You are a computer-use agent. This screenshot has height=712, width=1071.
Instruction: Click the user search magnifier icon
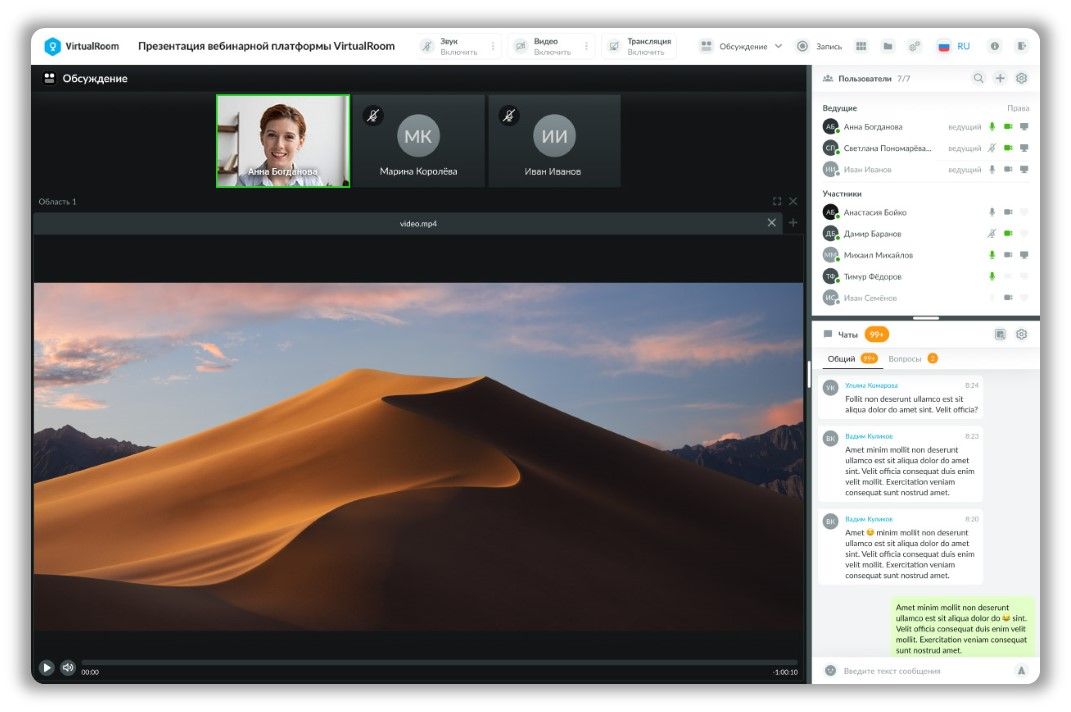(x=978, y=78)
